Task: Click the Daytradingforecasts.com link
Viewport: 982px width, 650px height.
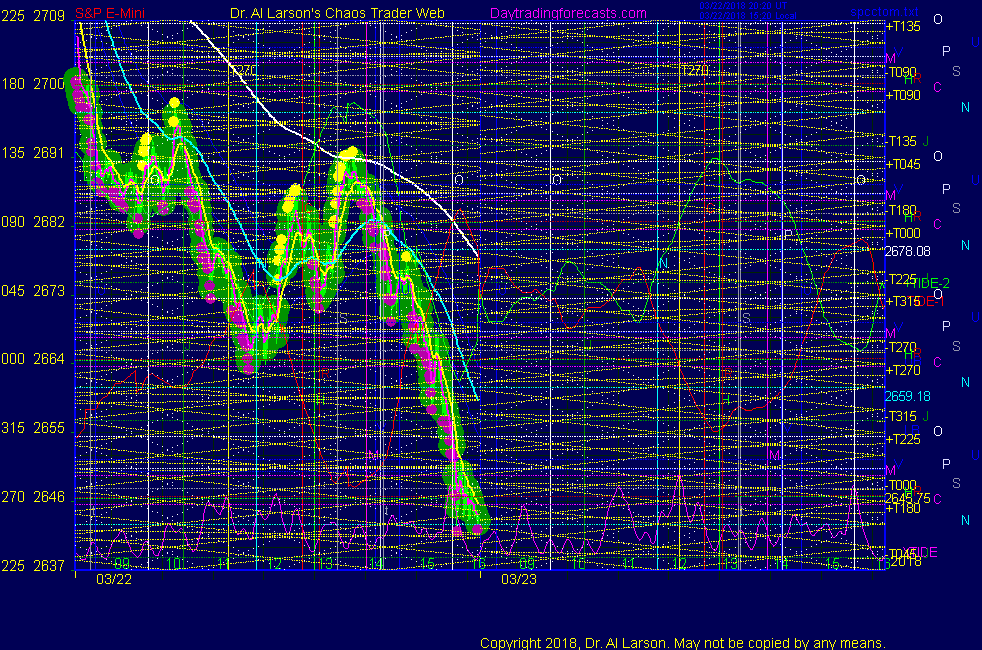Action: pos(567,13)
